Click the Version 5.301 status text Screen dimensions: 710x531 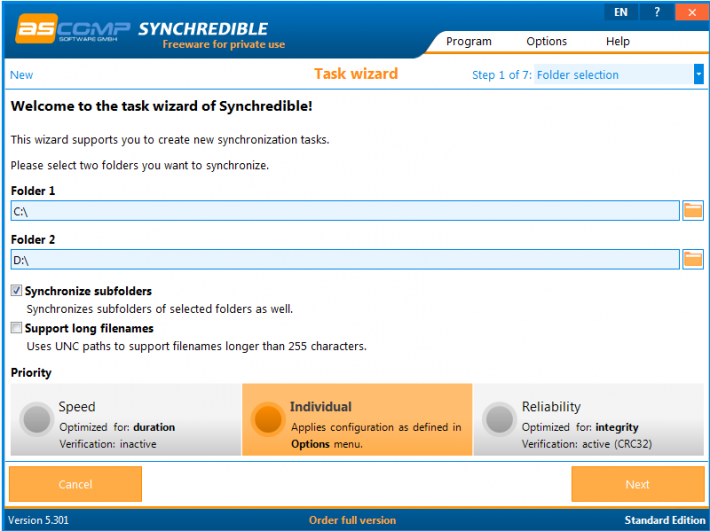pos(38,520)
